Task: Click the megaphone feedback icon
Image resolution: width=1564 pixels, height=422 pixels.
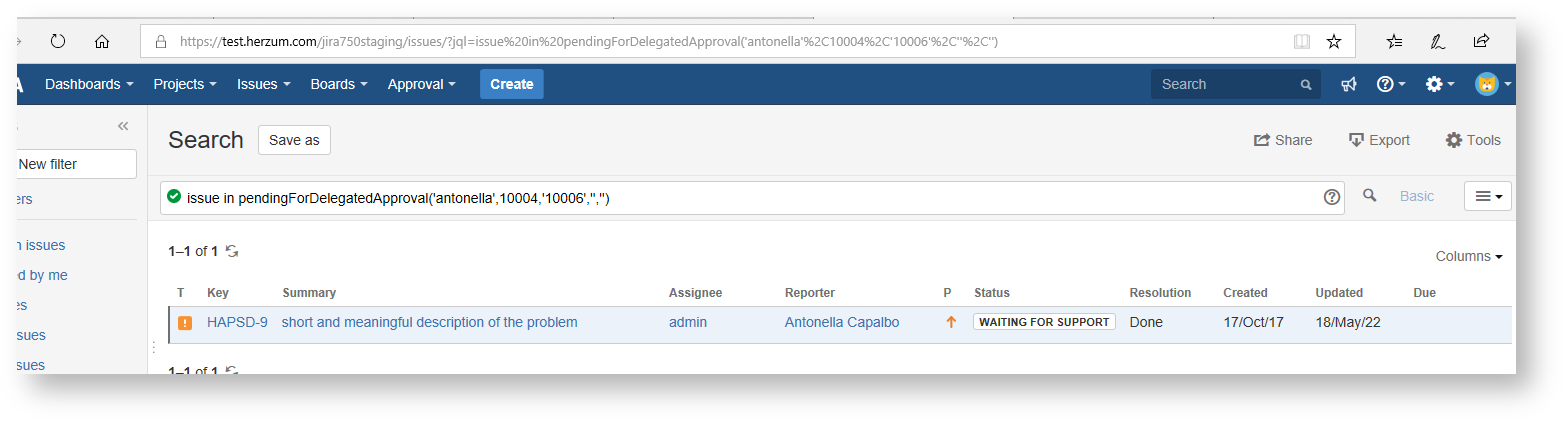Action: tap(1349, 84)
